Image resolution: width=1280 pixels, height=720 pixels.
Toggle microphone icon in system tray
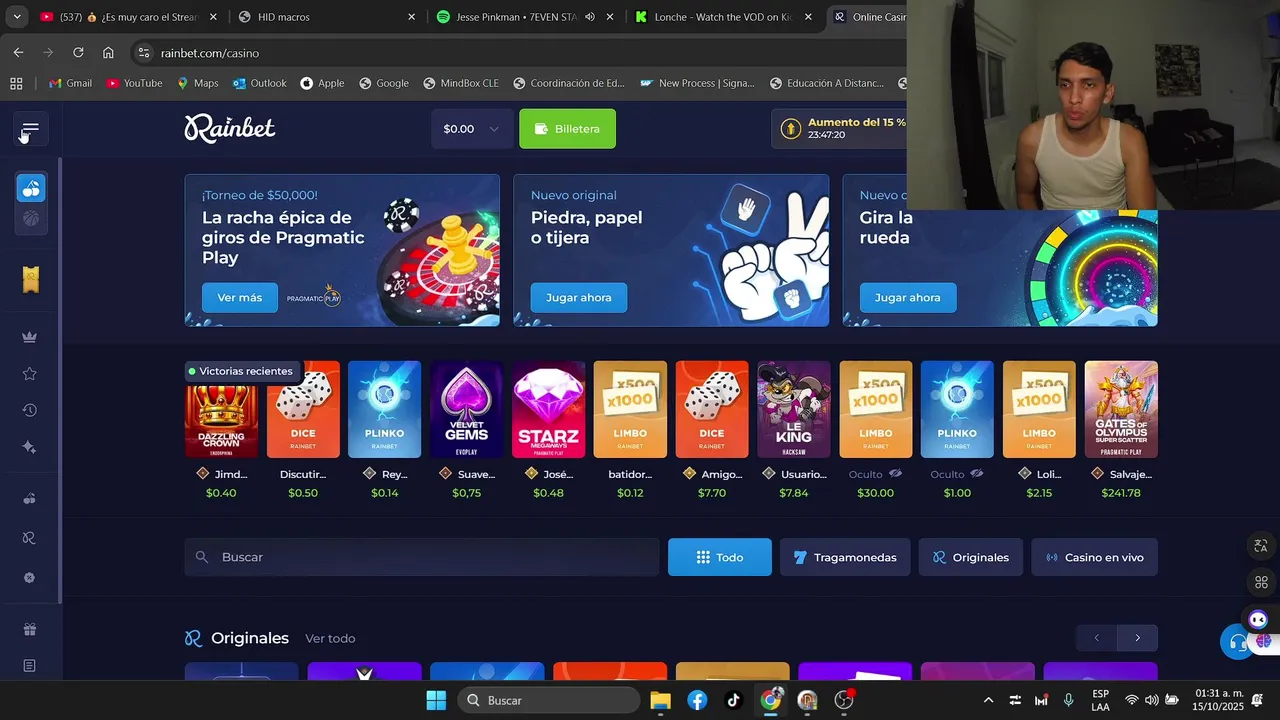1068,700
